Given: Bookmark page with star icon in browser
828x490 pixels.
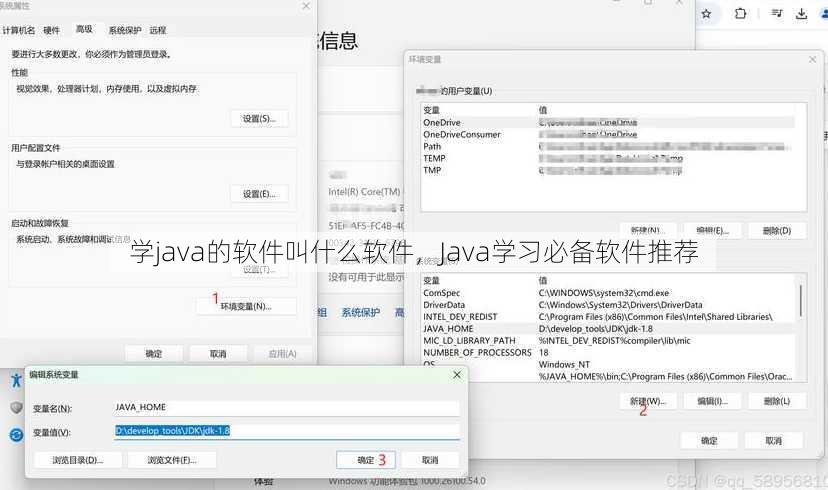Looking at the screenshot, I should (706, 14).
